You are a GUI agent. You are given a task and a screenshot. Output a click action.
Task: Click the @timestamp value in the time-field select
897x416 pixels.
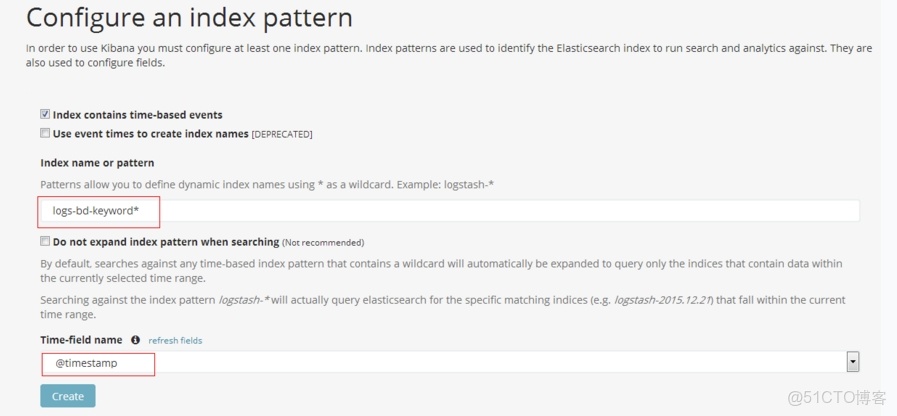(x=86, y=363)
